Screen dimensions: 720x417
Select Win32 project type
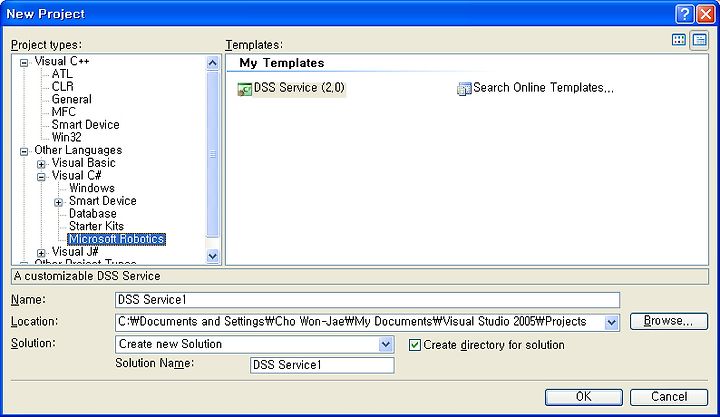[x=67, y=137]
